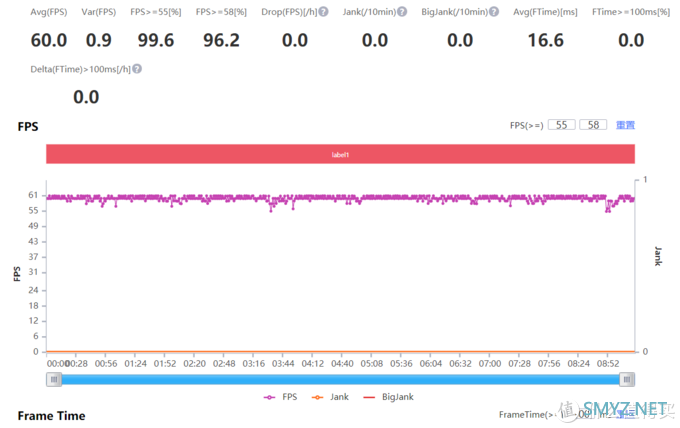Open help icon beside BigJank(/10min)

(494, 12)
